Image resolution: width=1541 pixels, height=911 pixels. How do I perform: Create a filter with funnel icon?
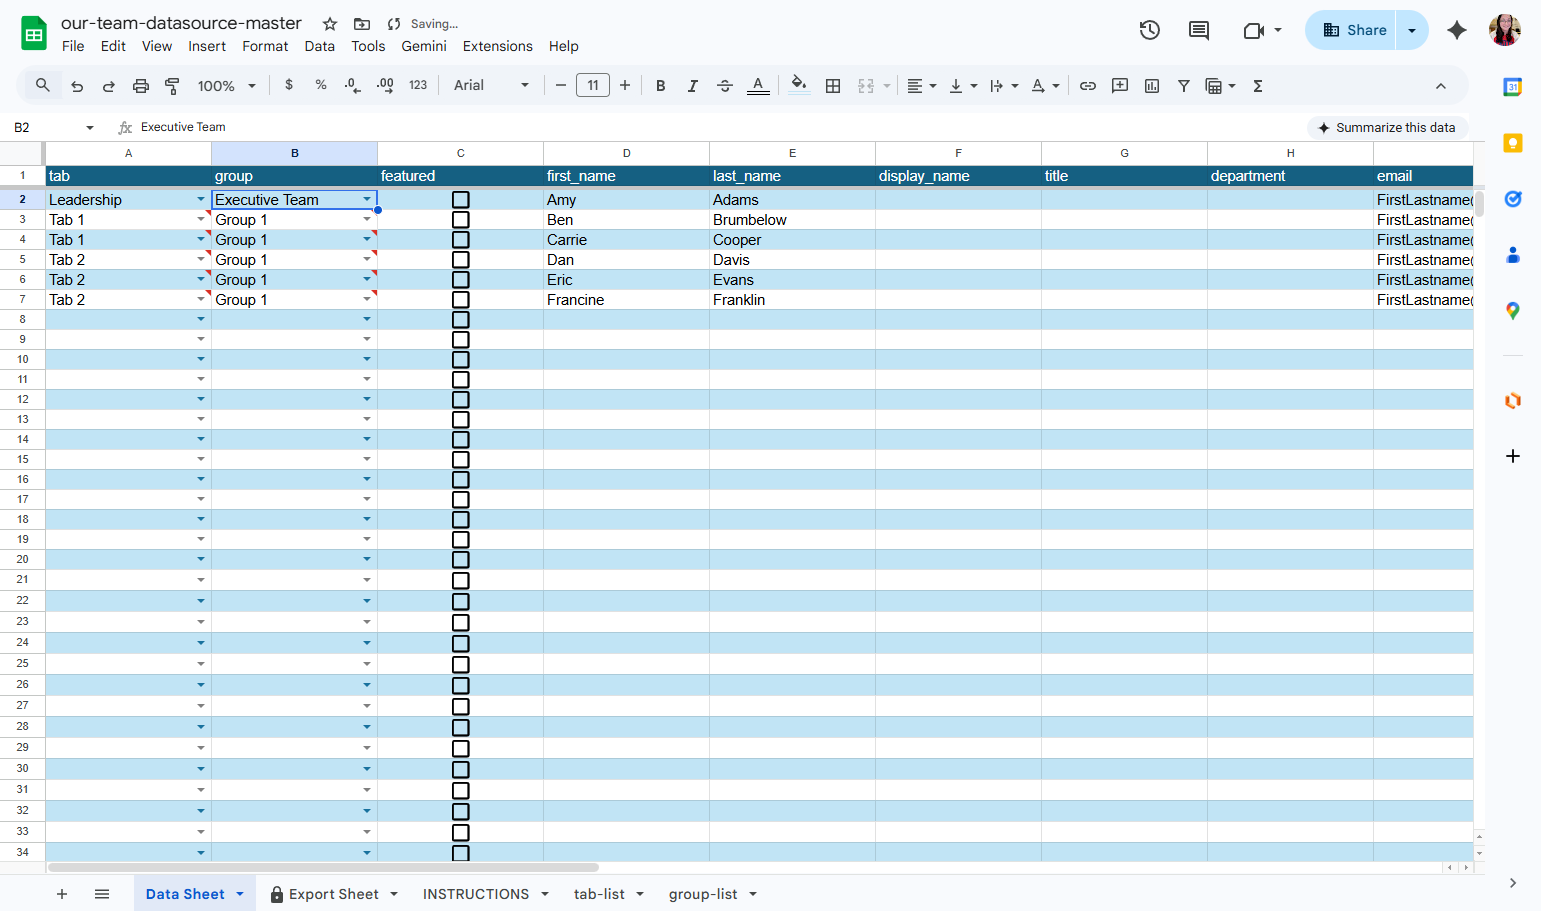click(1184, 86)
